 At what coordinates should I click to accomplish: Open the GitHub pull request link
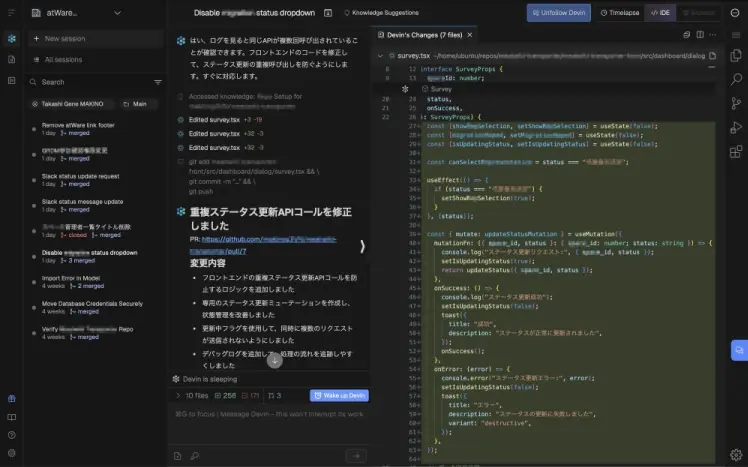pos(263,245)
